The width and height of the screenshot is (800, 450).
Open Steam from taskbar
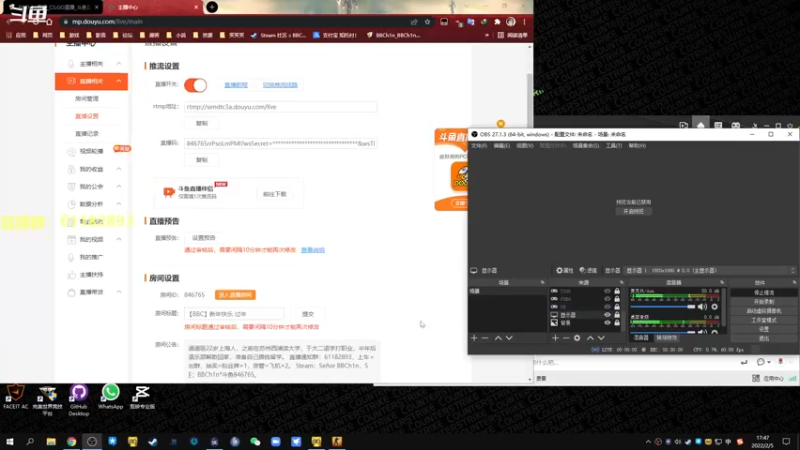pos(153,441)
